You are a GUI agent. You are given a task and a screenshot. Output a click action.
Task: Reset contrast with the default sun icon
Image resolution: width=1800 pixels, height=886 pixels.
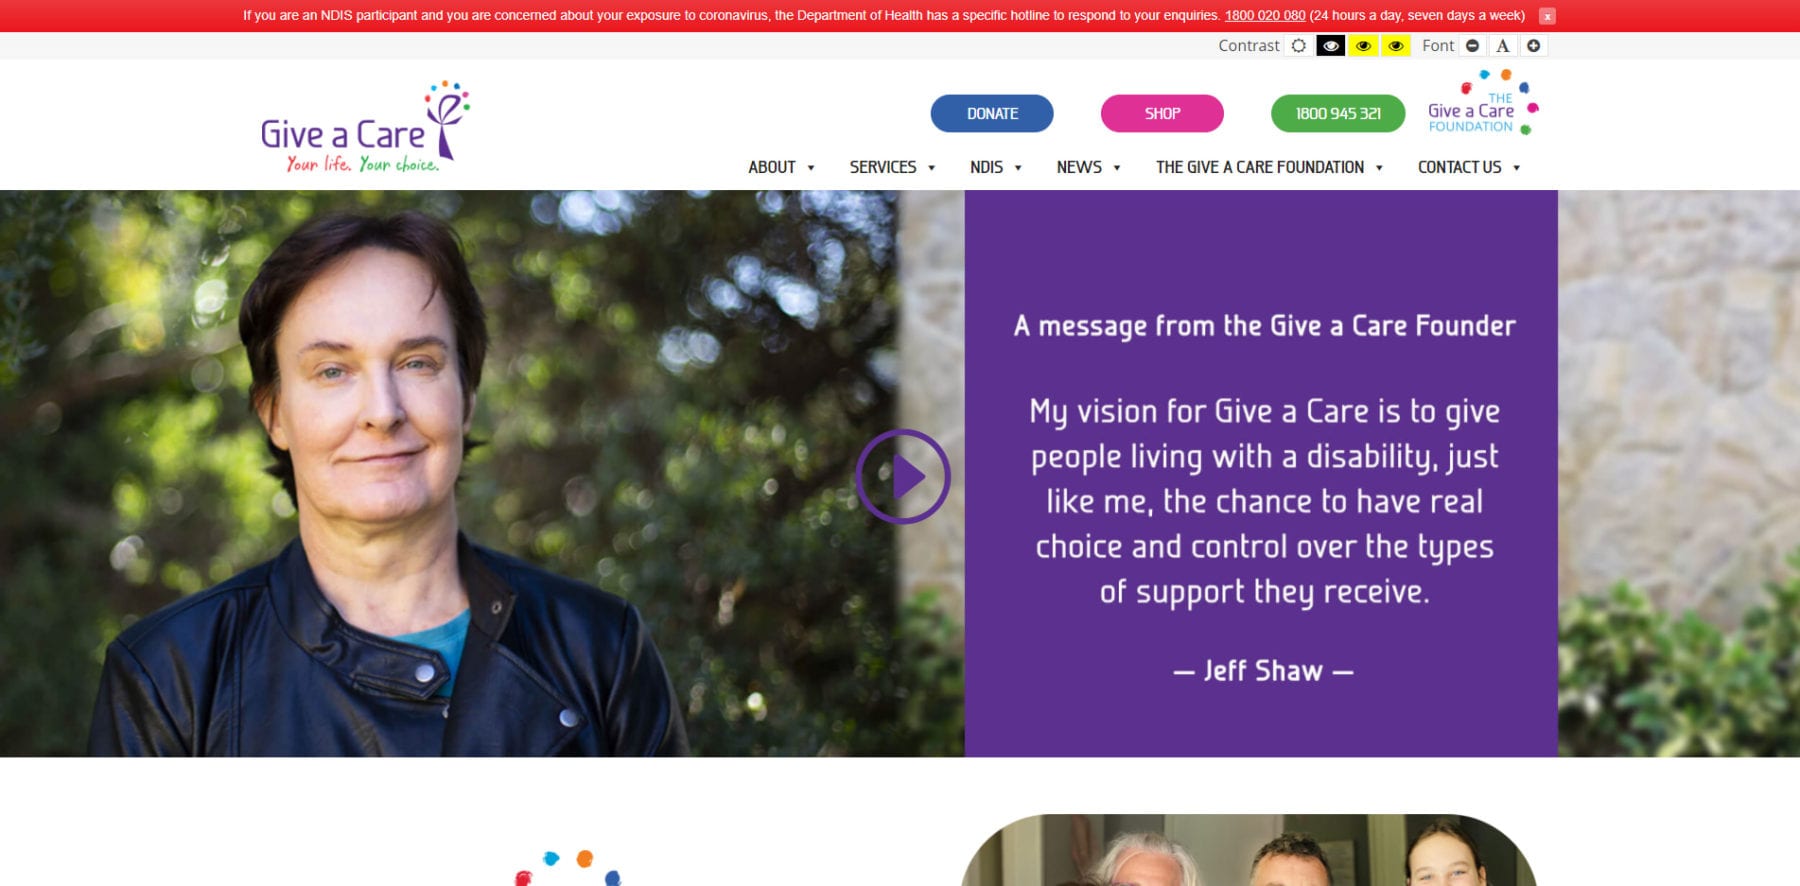click(1298, 46)
